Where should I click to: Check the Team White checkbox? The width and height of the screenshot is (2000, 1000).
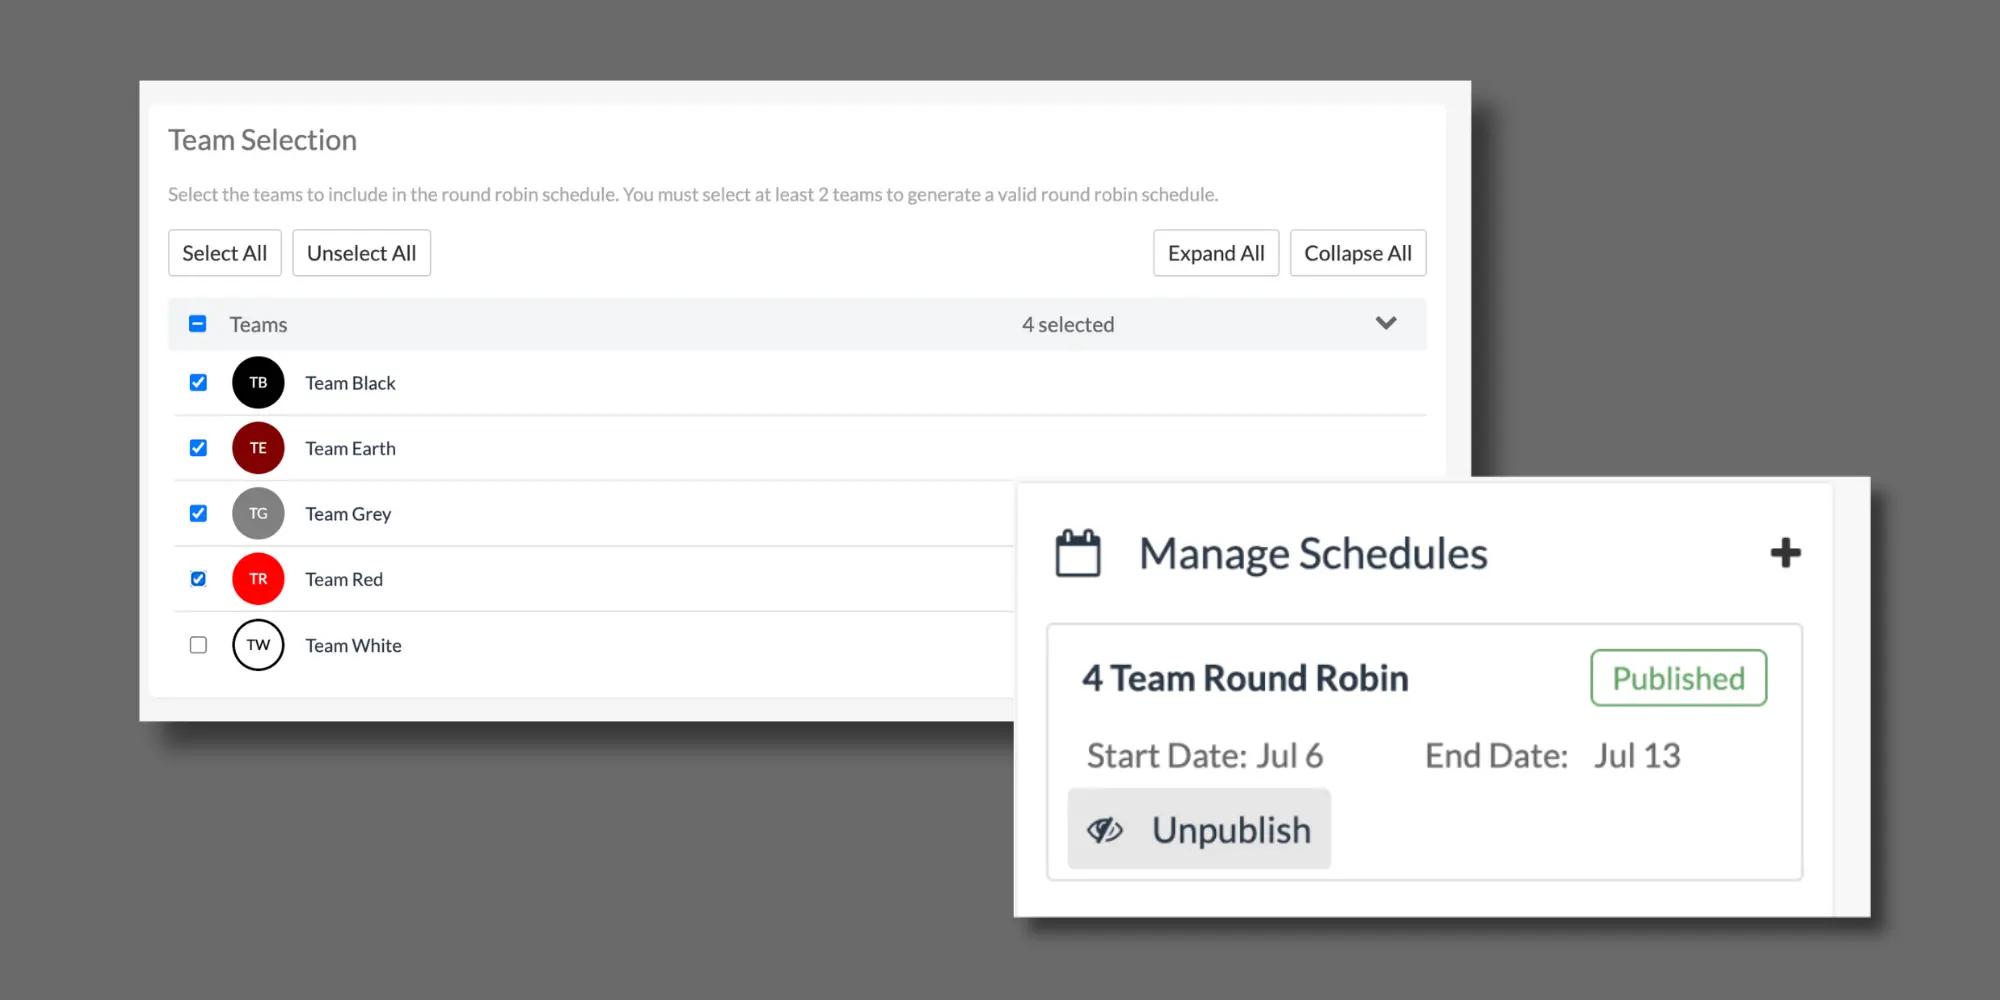(198, 645)
